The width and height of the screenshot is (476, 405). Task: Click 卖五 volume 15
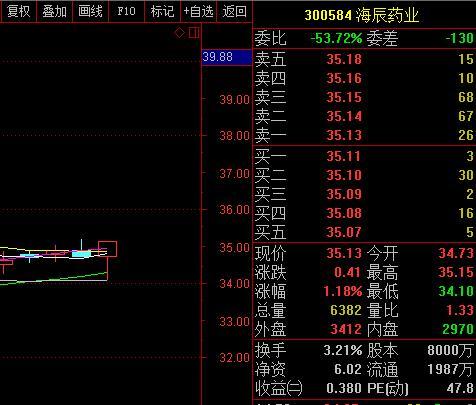pyautogui.click(x=466, y=59)
